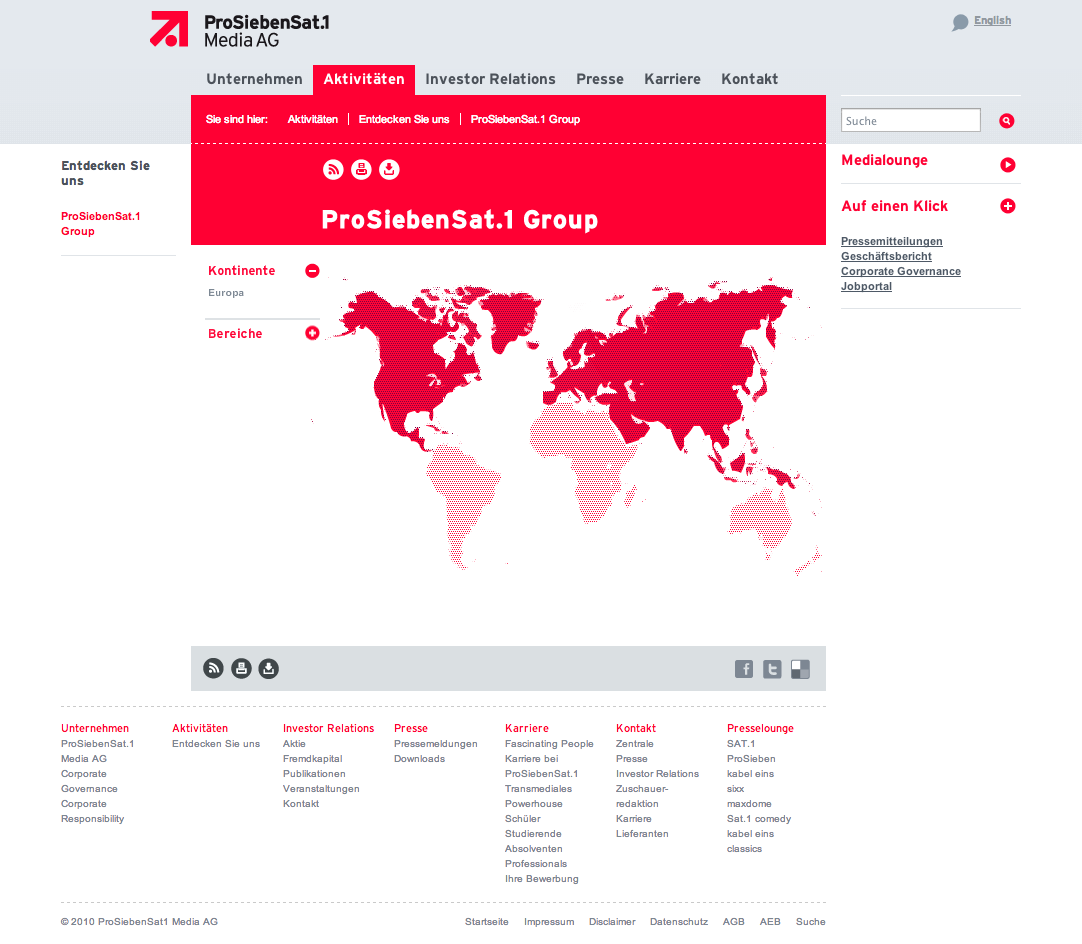The height and width of the screenshot is (944, 1082).
Task: Open Veranstaltungen footer link
Action: tap(321, 789)
